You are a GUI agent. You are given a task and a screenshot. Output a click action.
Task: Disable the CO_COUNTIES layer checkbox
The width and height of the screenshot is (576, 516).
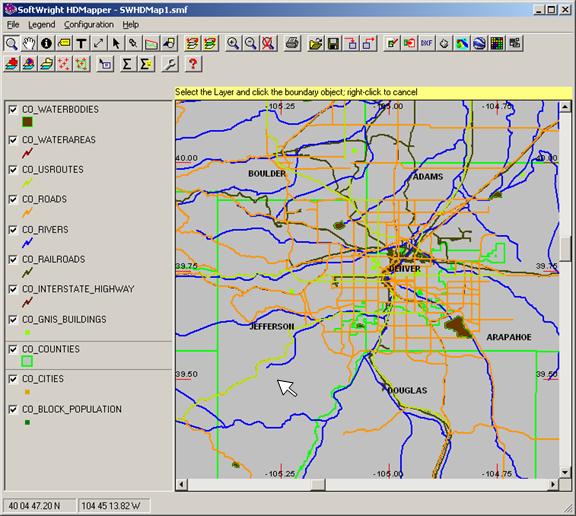[x=13, y=349]
